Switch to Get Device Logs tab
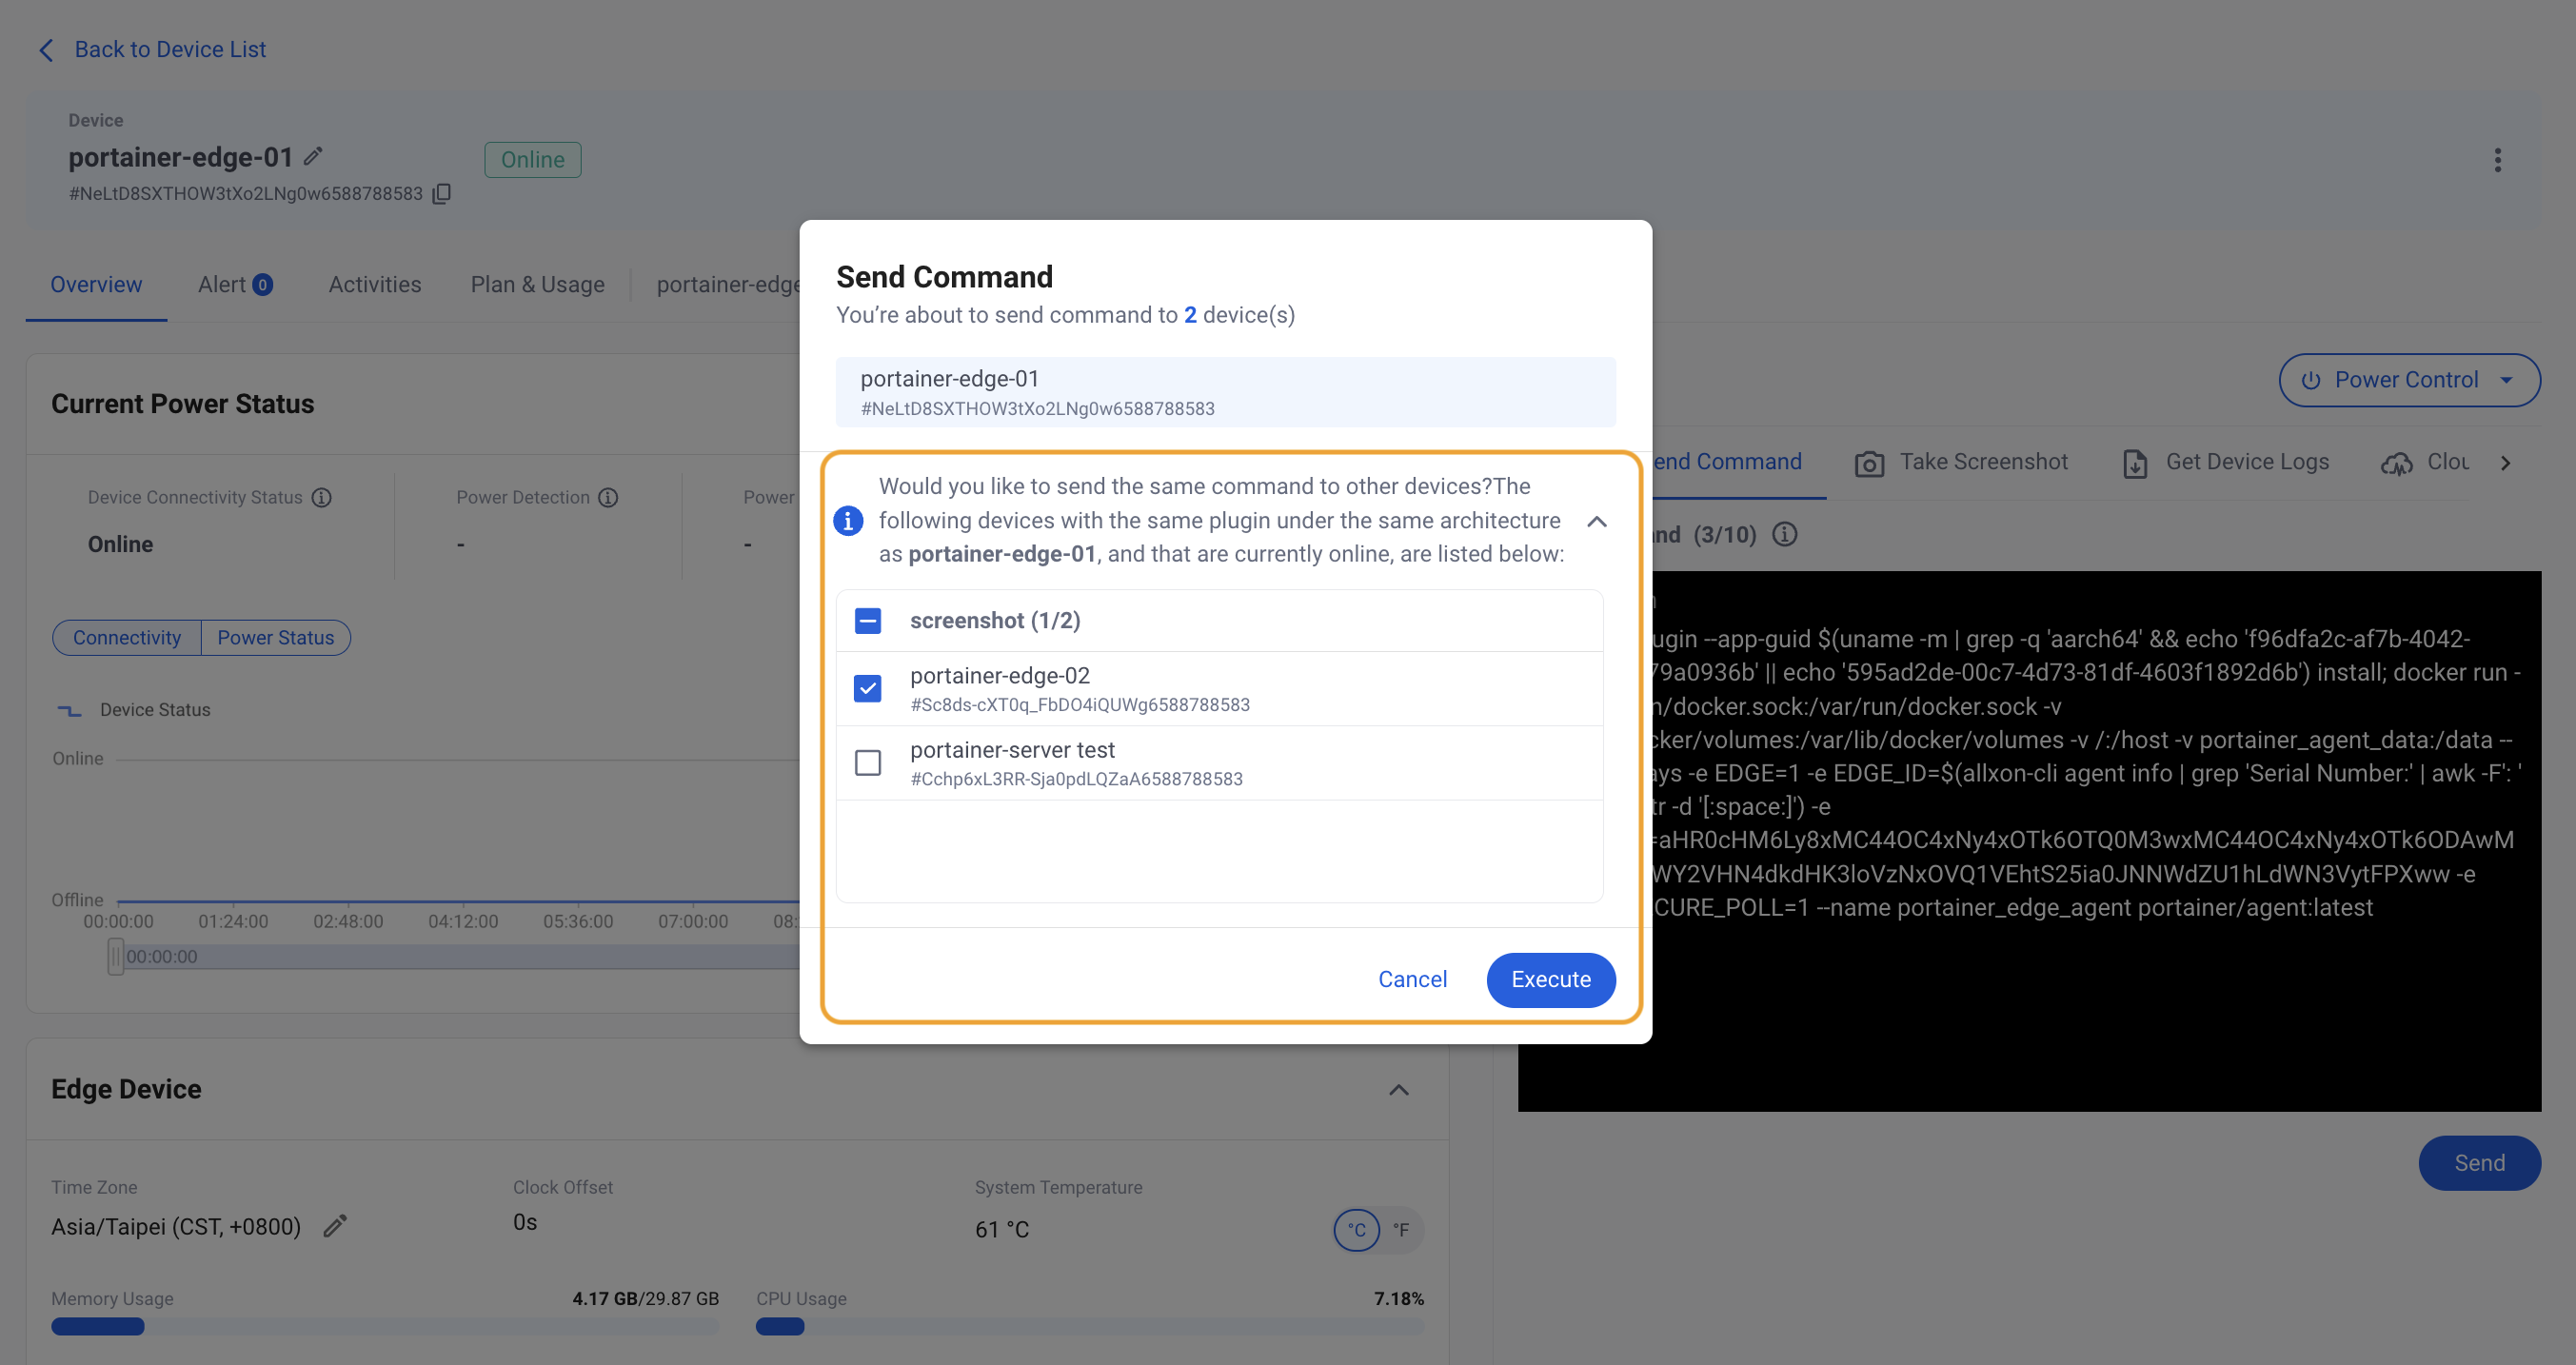 pyautogui.click(x=2226, y=462)
